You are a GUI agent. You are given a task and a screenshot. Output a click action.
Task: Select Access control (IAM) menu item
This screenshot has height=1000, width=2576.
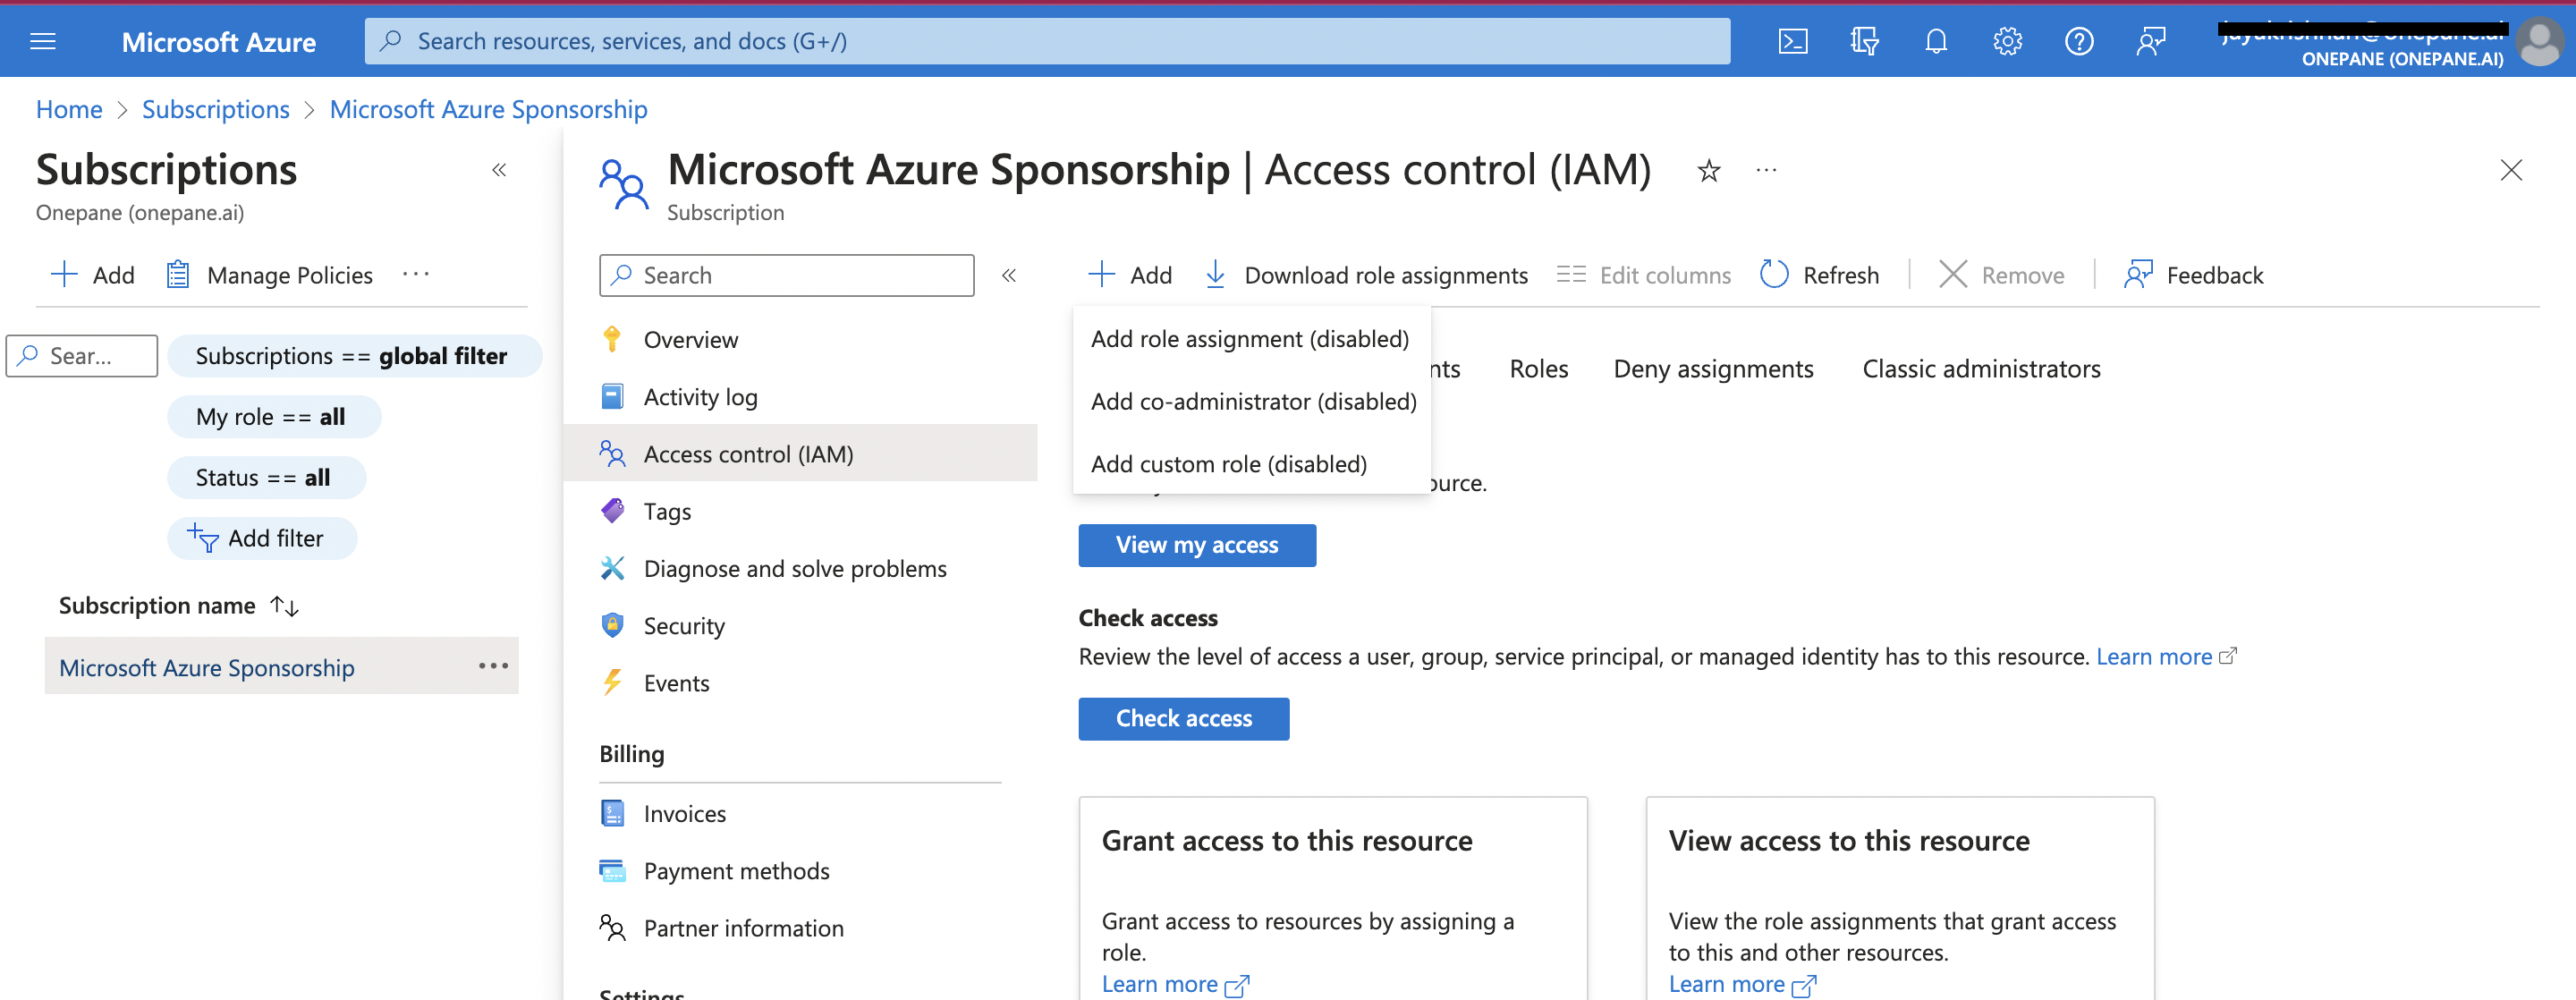(800, 454)
